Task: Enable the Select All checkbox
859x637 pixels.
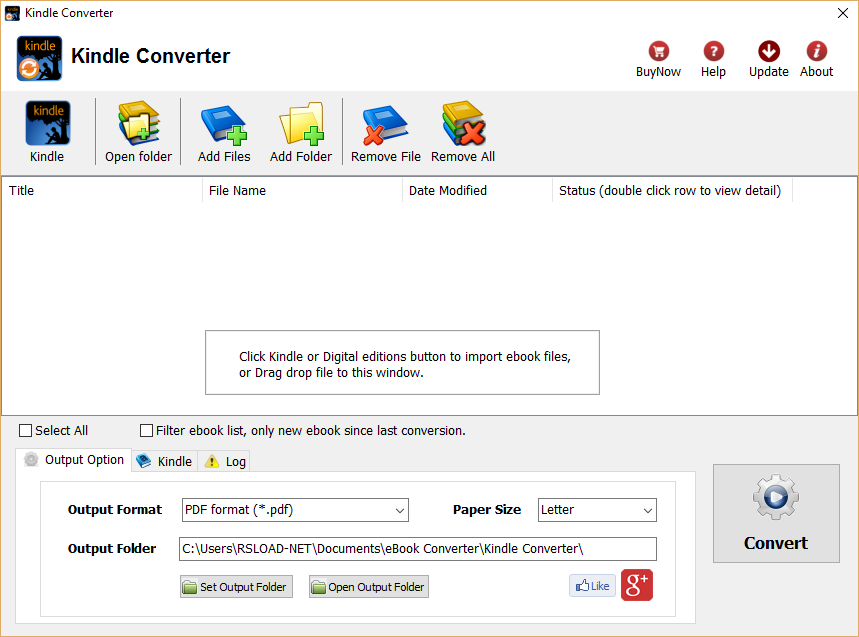Action: (x=25, y=431)
